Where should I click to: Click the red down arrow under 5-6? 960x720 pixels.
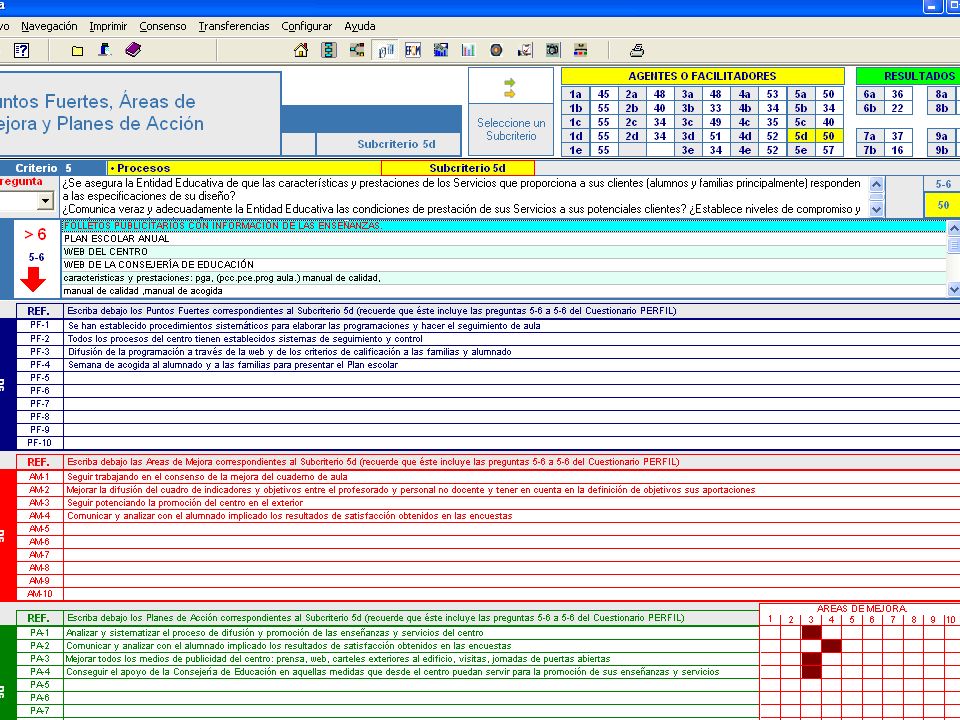[33, 279]
